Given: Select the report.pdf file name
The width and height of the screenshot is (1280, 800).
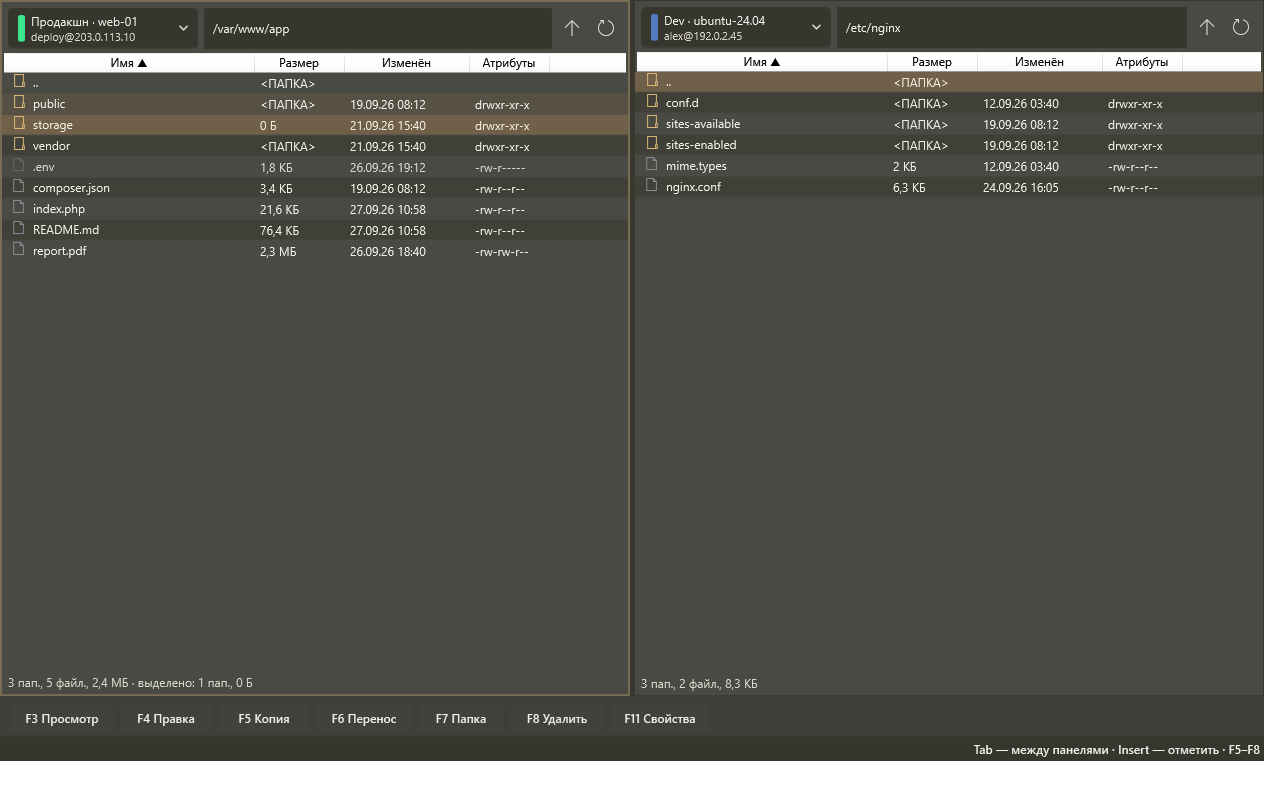Looking at the screenshot, I should click(60, 251).
